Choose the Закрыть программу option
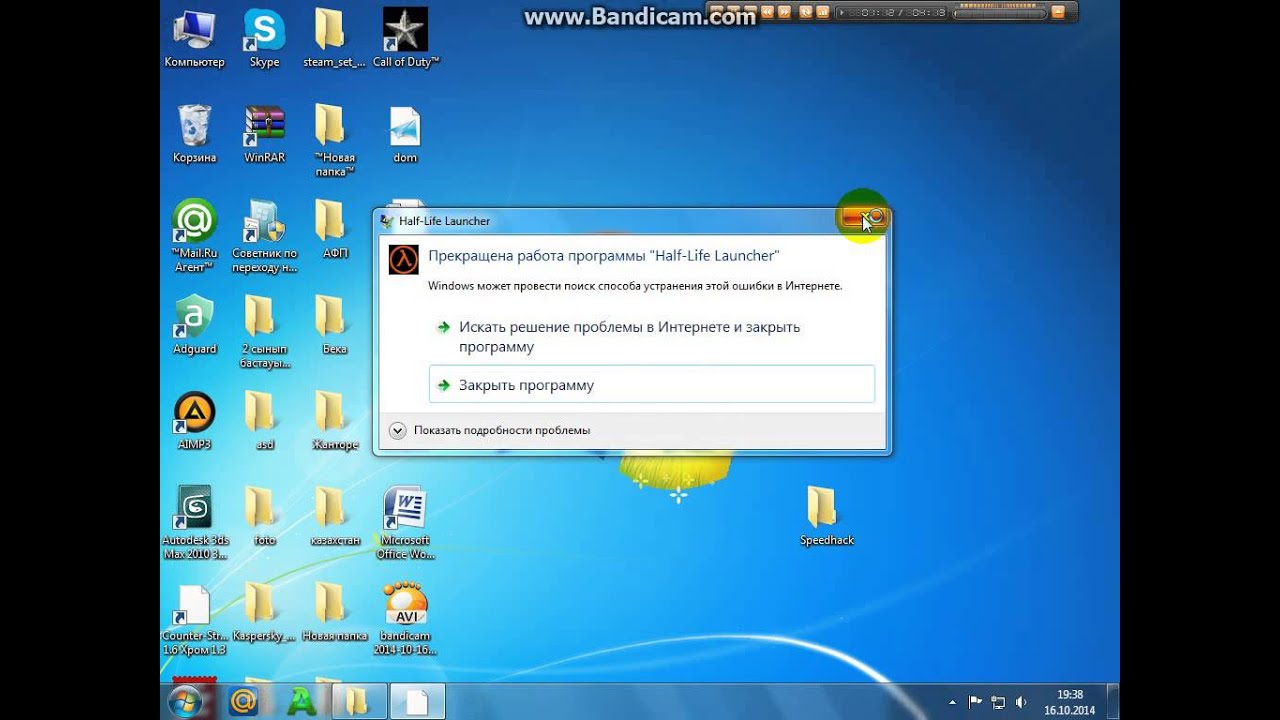Screen dimensions: 1280x720 pos(651,385)
